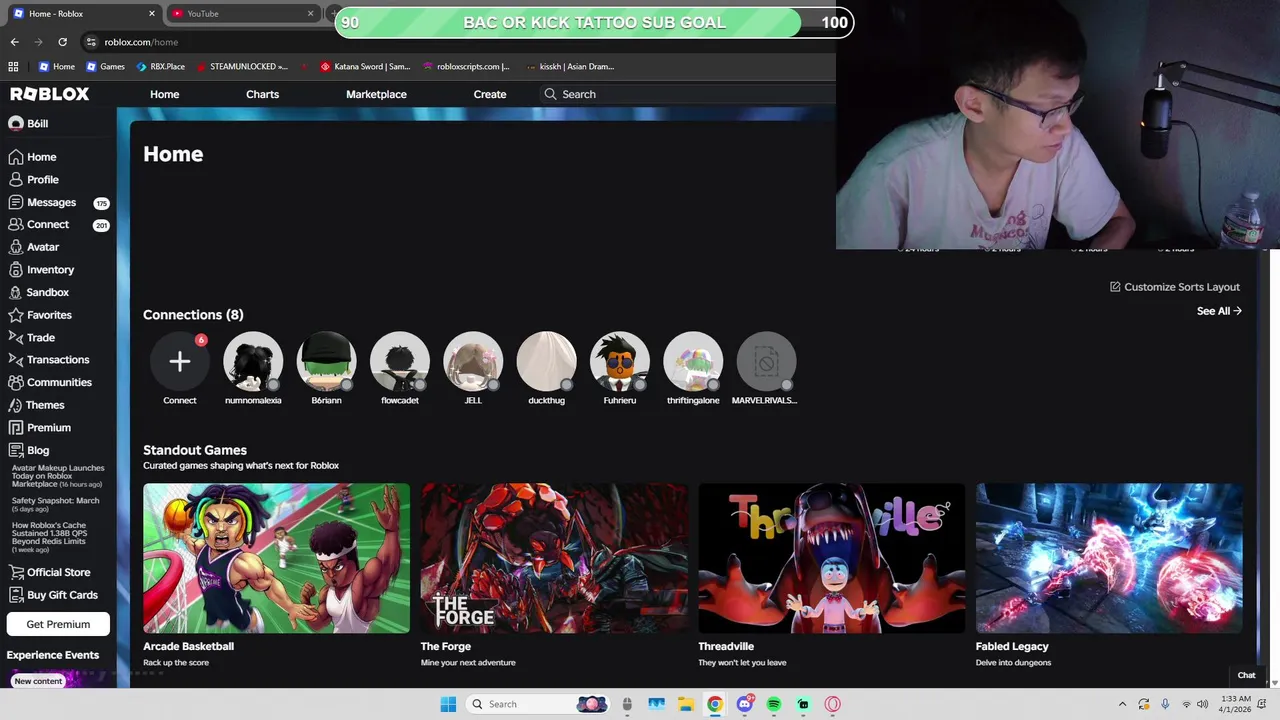The height and width of the screenshot is (720, 1280).
Task: Open duckthug's connection avatar
Action: (546, 361)
